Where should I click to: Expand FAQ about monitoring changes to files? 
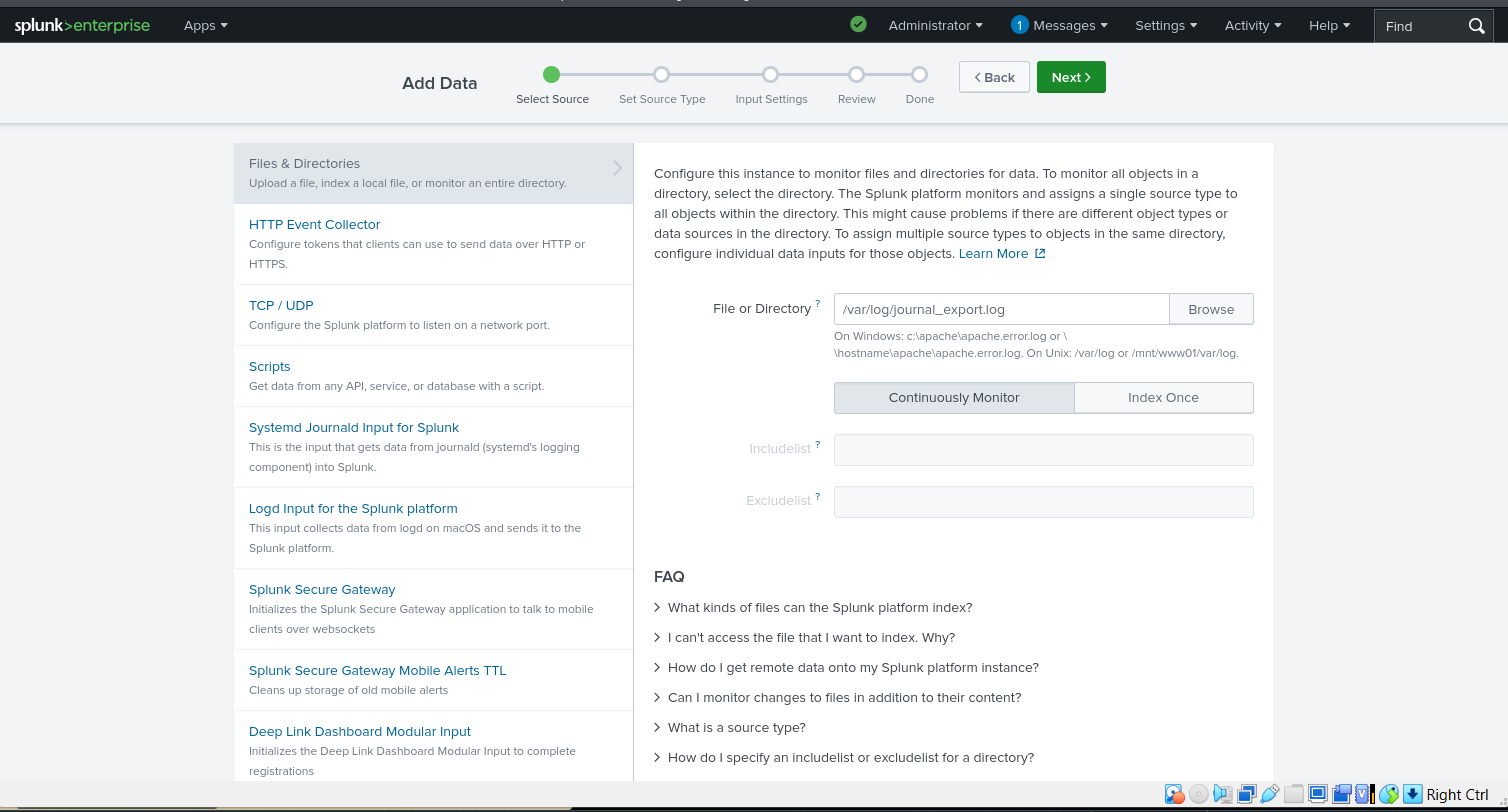pyautogui.click(x=838, y=697)
